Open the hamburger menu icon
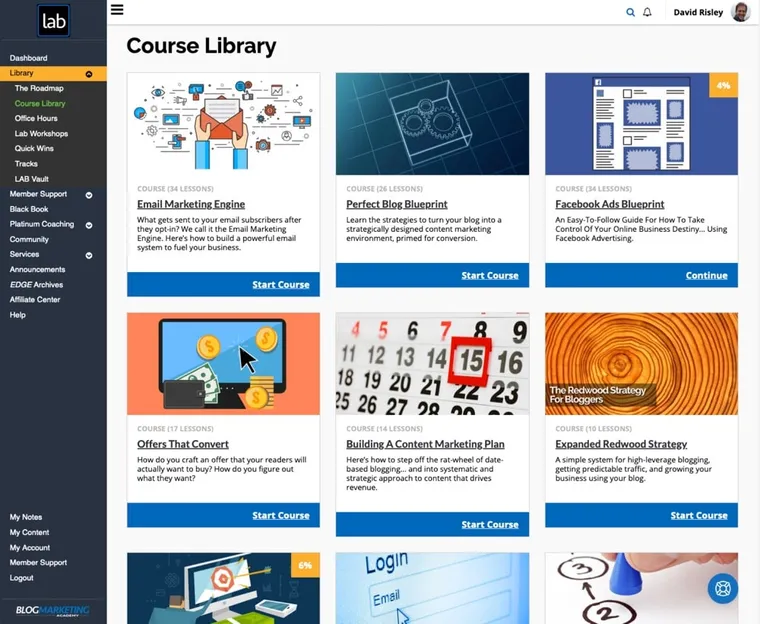Viewport: 760px width, 624px height. (x=117, y=10)
